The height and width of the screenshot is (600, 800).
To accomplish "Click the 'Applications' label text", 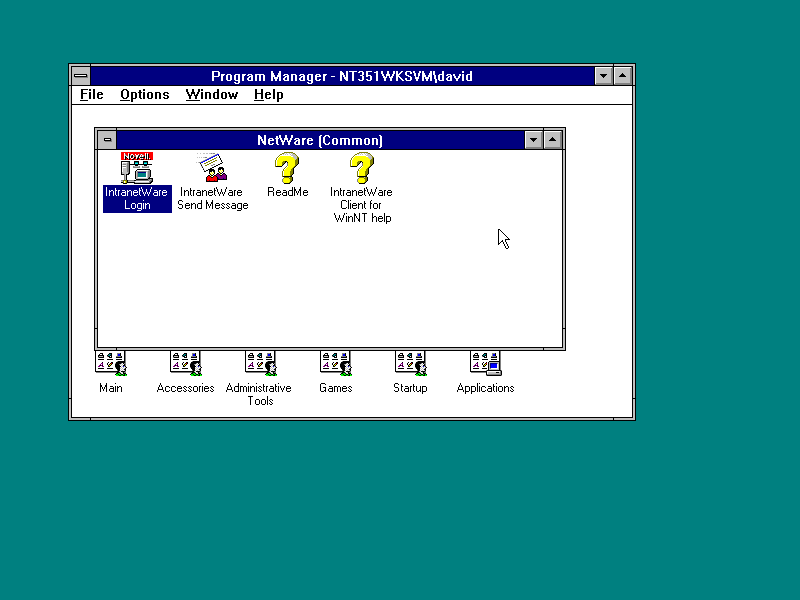I will pos(485,388).
